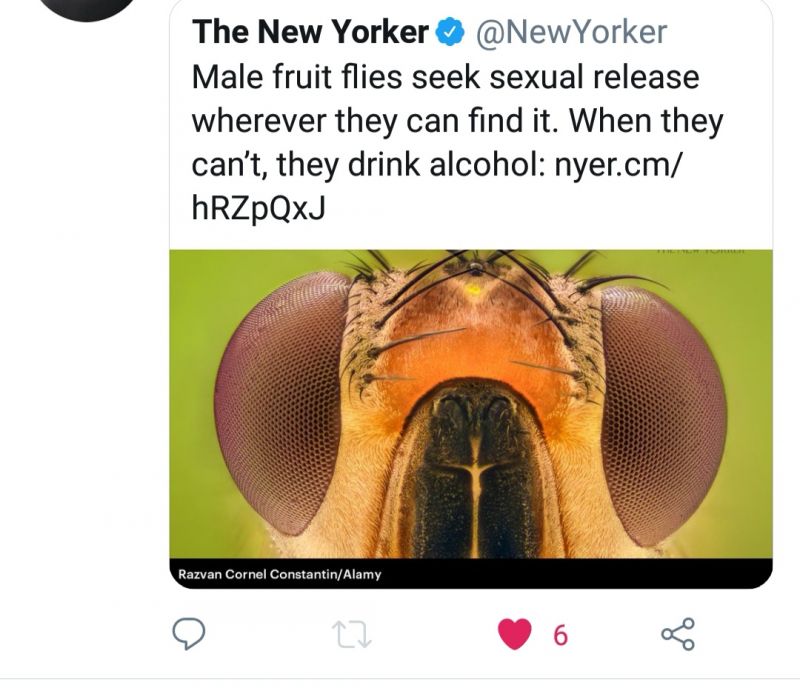This screenshot has height=688, width=800.
Task: Open The New Yorker display name
Action: click(x=310, y=32)
